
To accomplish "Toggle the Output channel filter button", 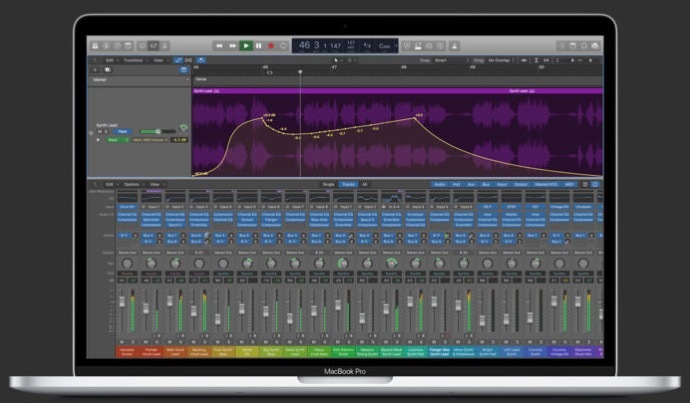I will point(521,184).
